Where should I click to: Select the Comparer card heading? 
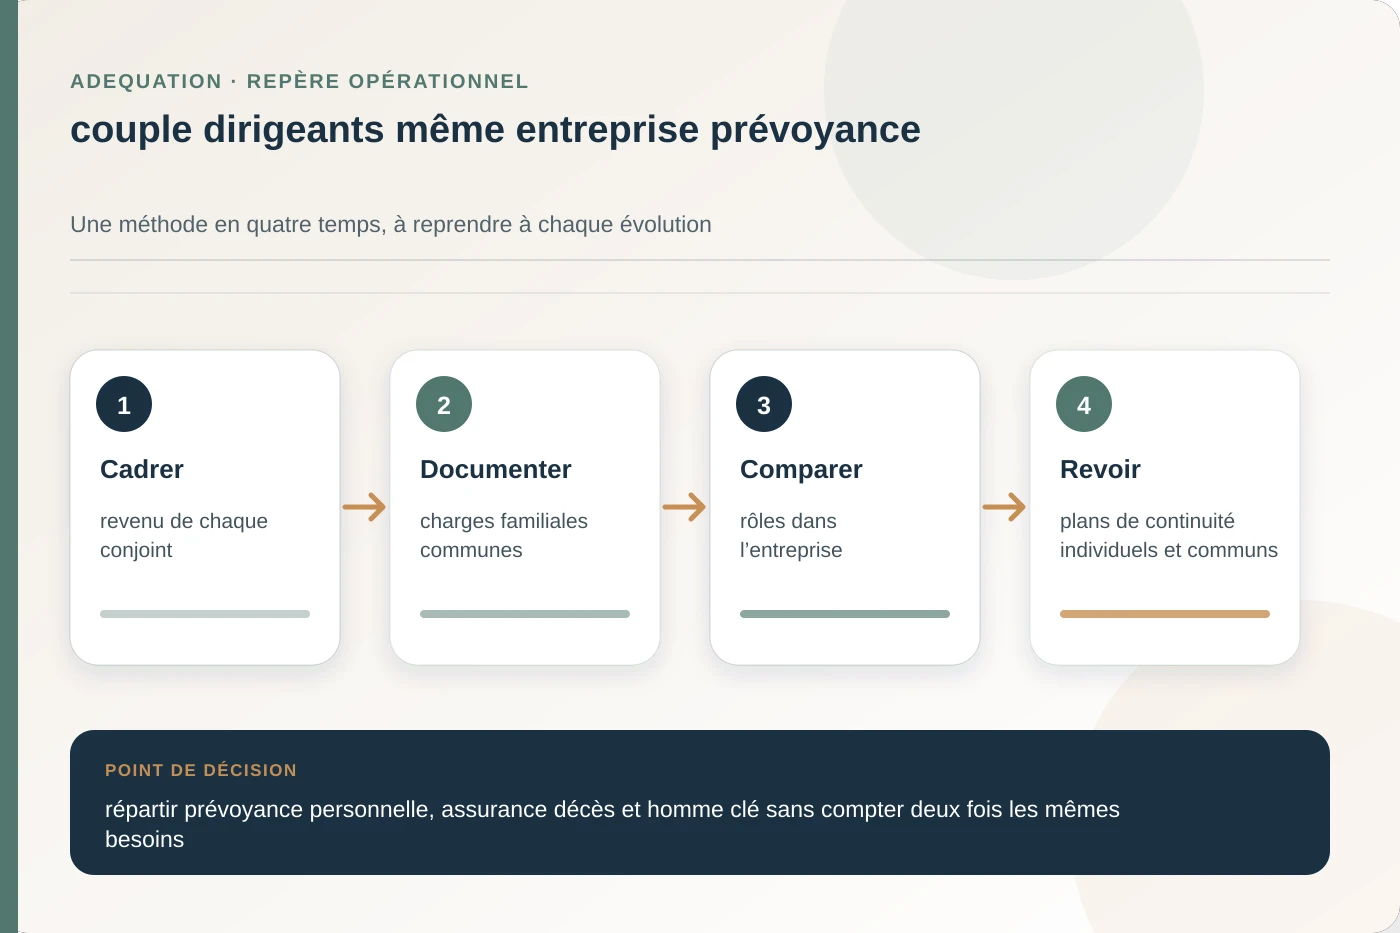(801, 469)
